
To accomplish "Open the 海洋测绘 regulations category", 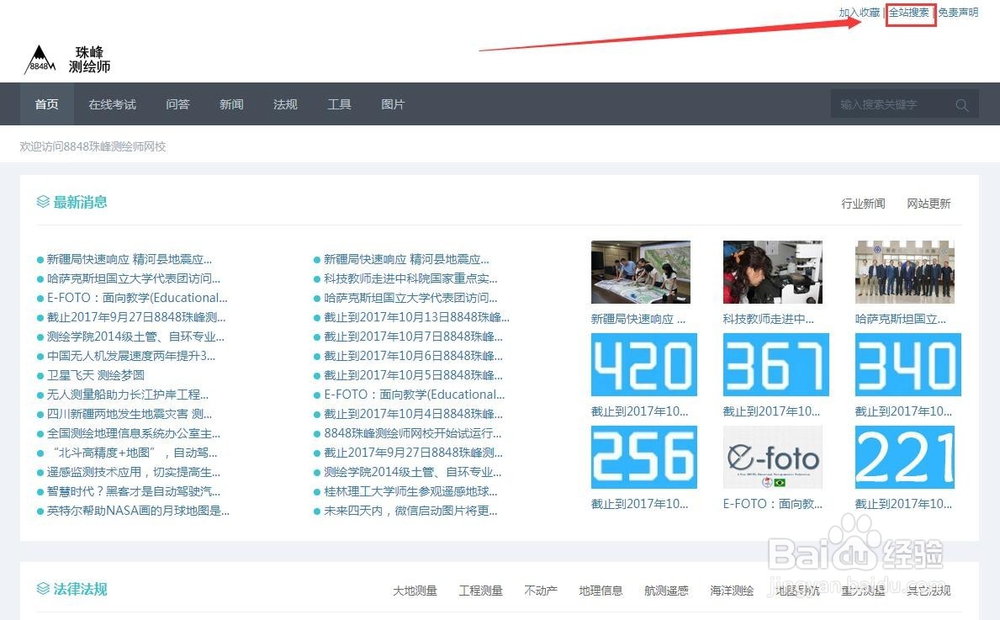I will (733, 590).
